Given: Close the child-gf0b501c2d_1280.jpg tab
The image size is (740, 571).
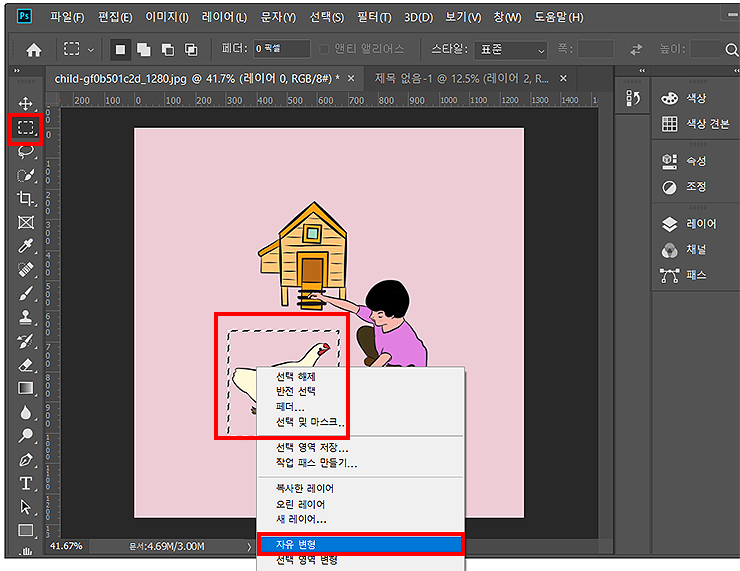Looking at the screenshot, I should 351,78.
